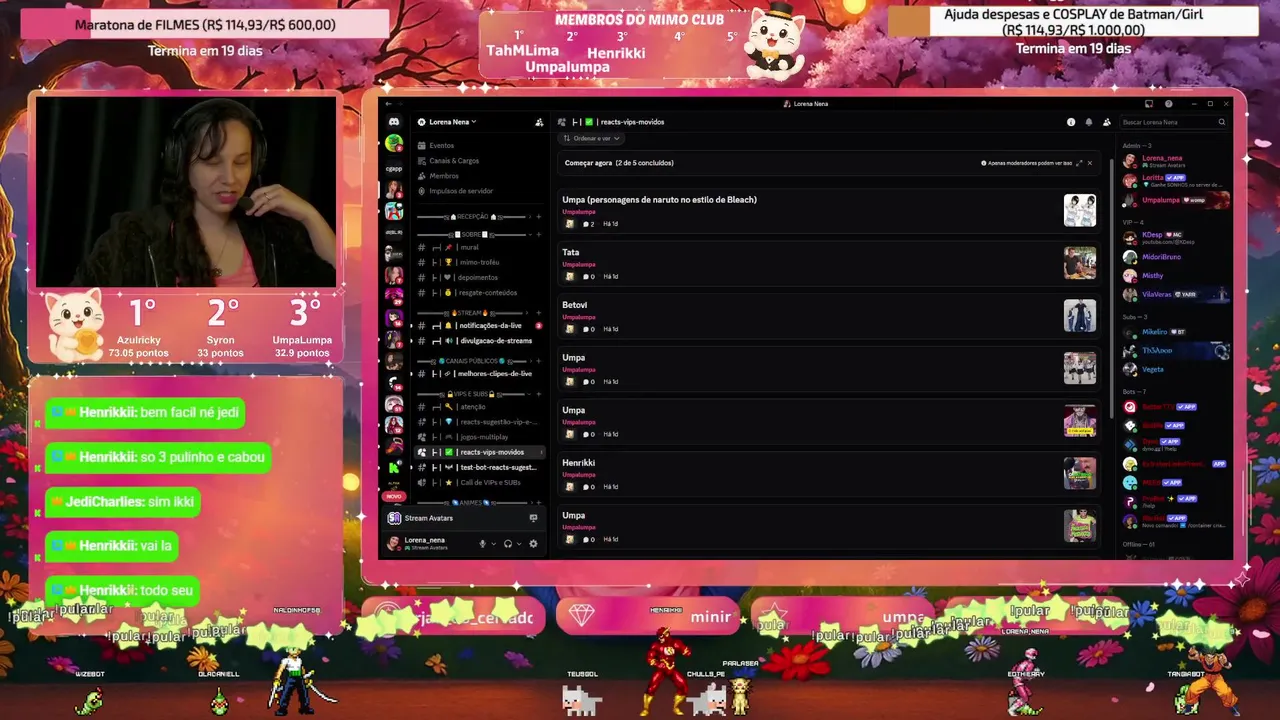Open KDesp member in VIP list
Screen dimensions: 1280x720
pos(1176,238)
